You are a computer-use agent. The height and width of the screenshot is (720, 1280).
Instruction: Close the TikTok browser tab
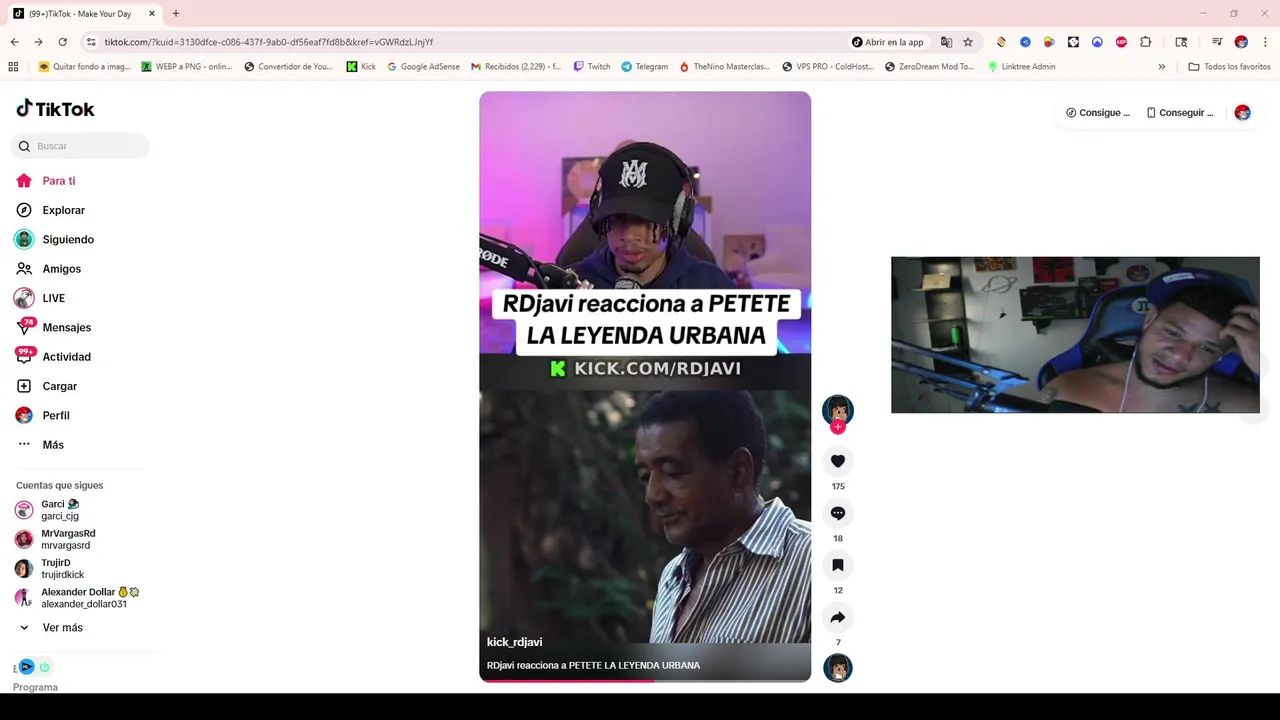[152, 14]
